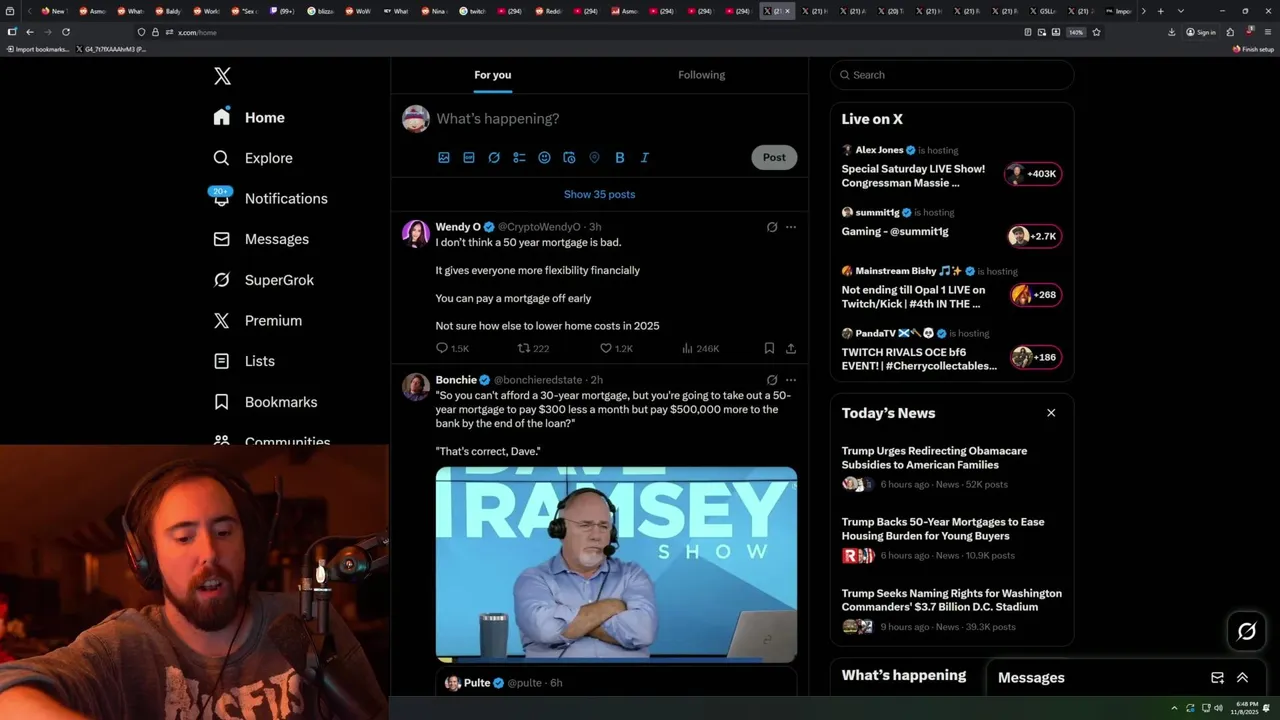The height and width of the screenshot is (720, 1280).
Task: Open SuperGrok in the sidebar
Action: 265,280
